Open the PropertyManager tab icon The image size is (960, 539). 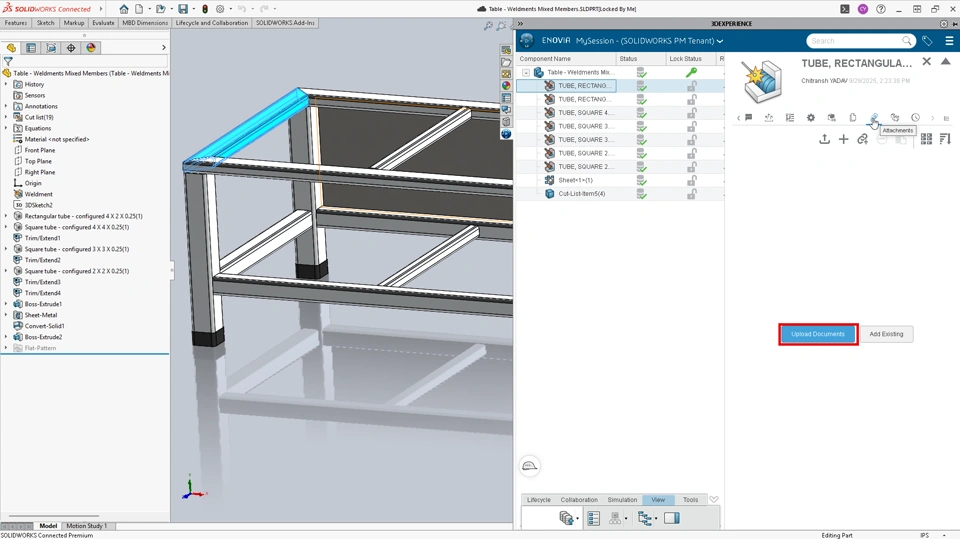click(x=31, y=48)
